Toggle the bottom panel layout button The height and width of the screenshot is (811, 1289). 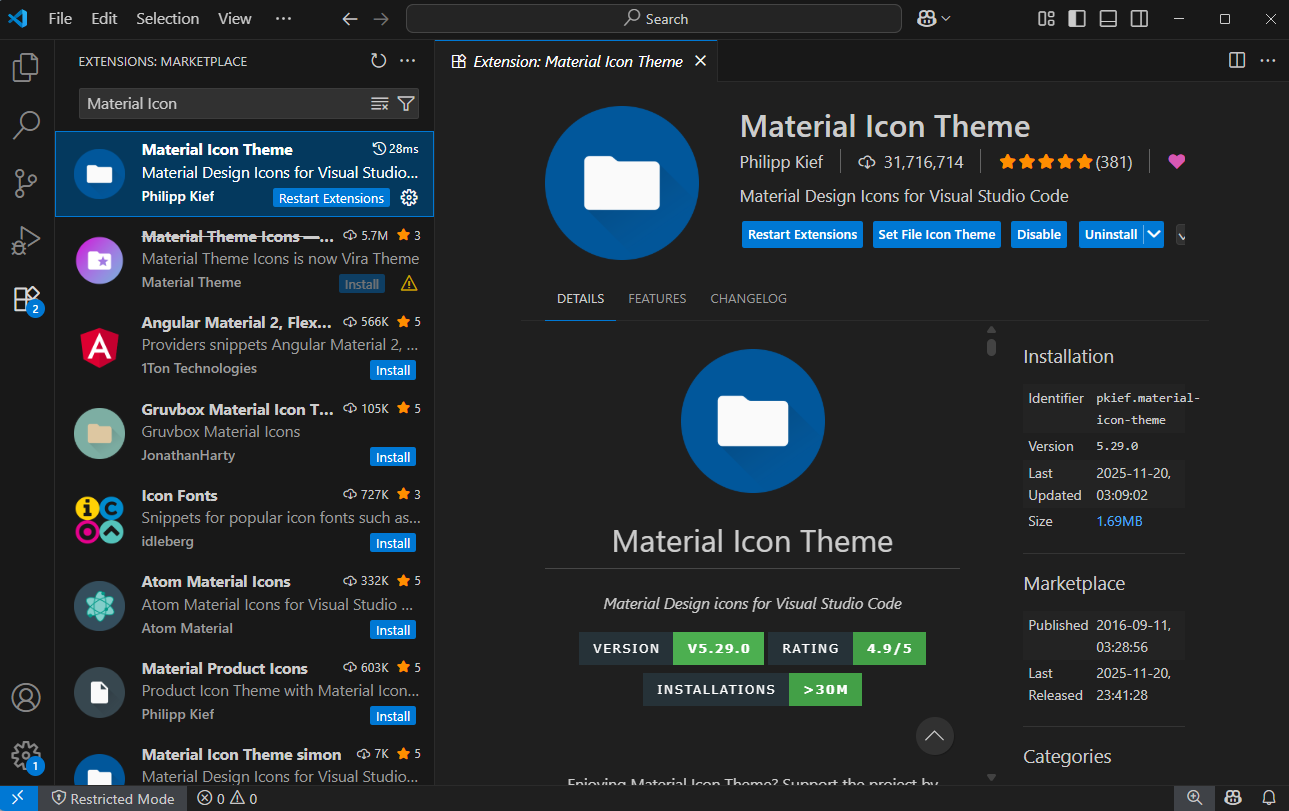click(x=1108, y=19)
